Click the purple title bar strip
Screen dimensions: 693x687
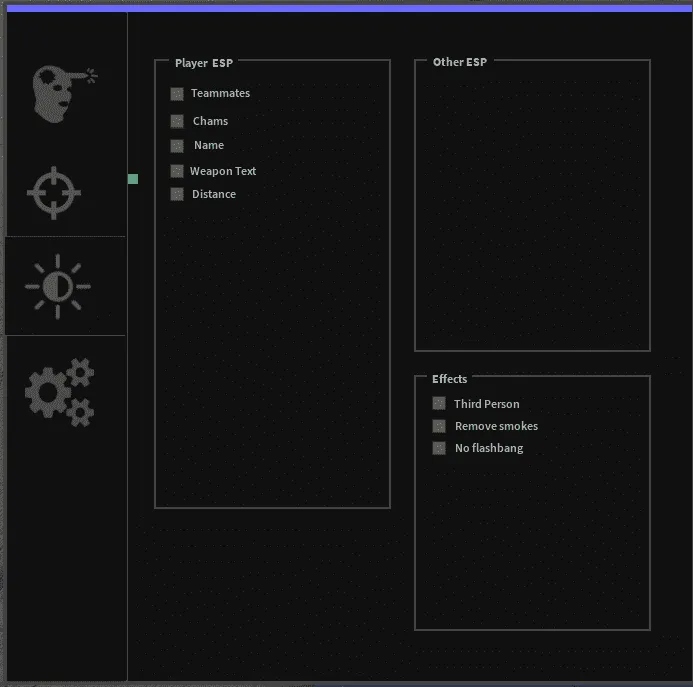point(349,8)
